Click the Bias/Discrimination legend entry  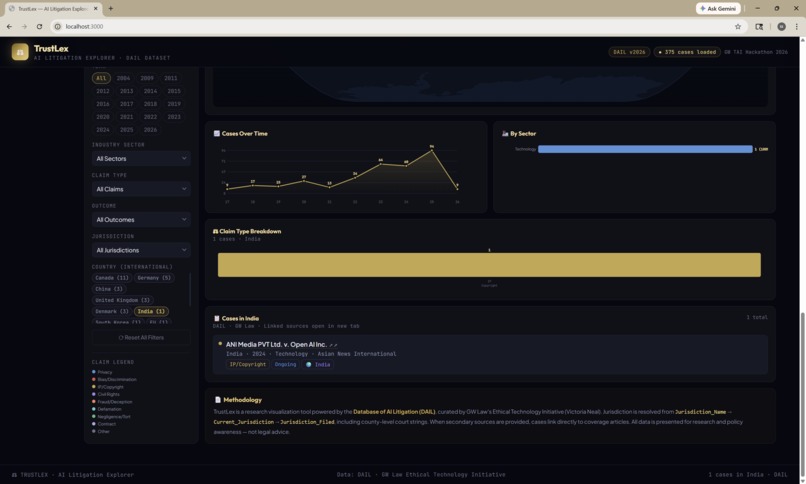click(x=114, y=379)
